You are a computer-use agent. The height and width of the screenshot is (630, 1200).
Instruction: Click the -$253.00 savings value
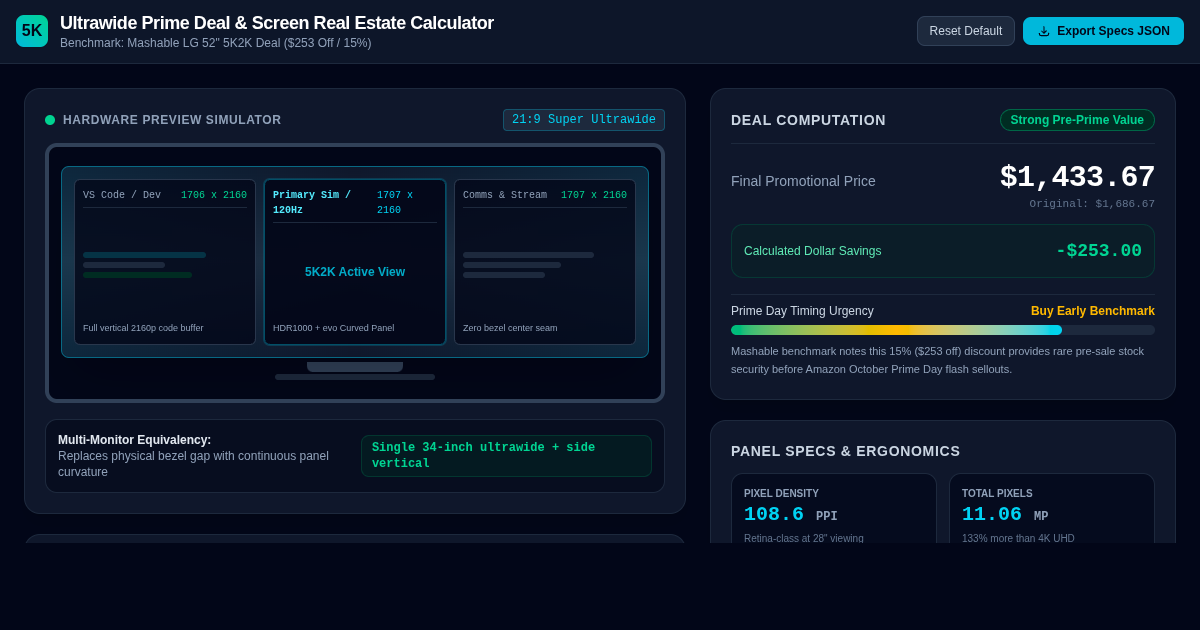tap(1099, 251)
